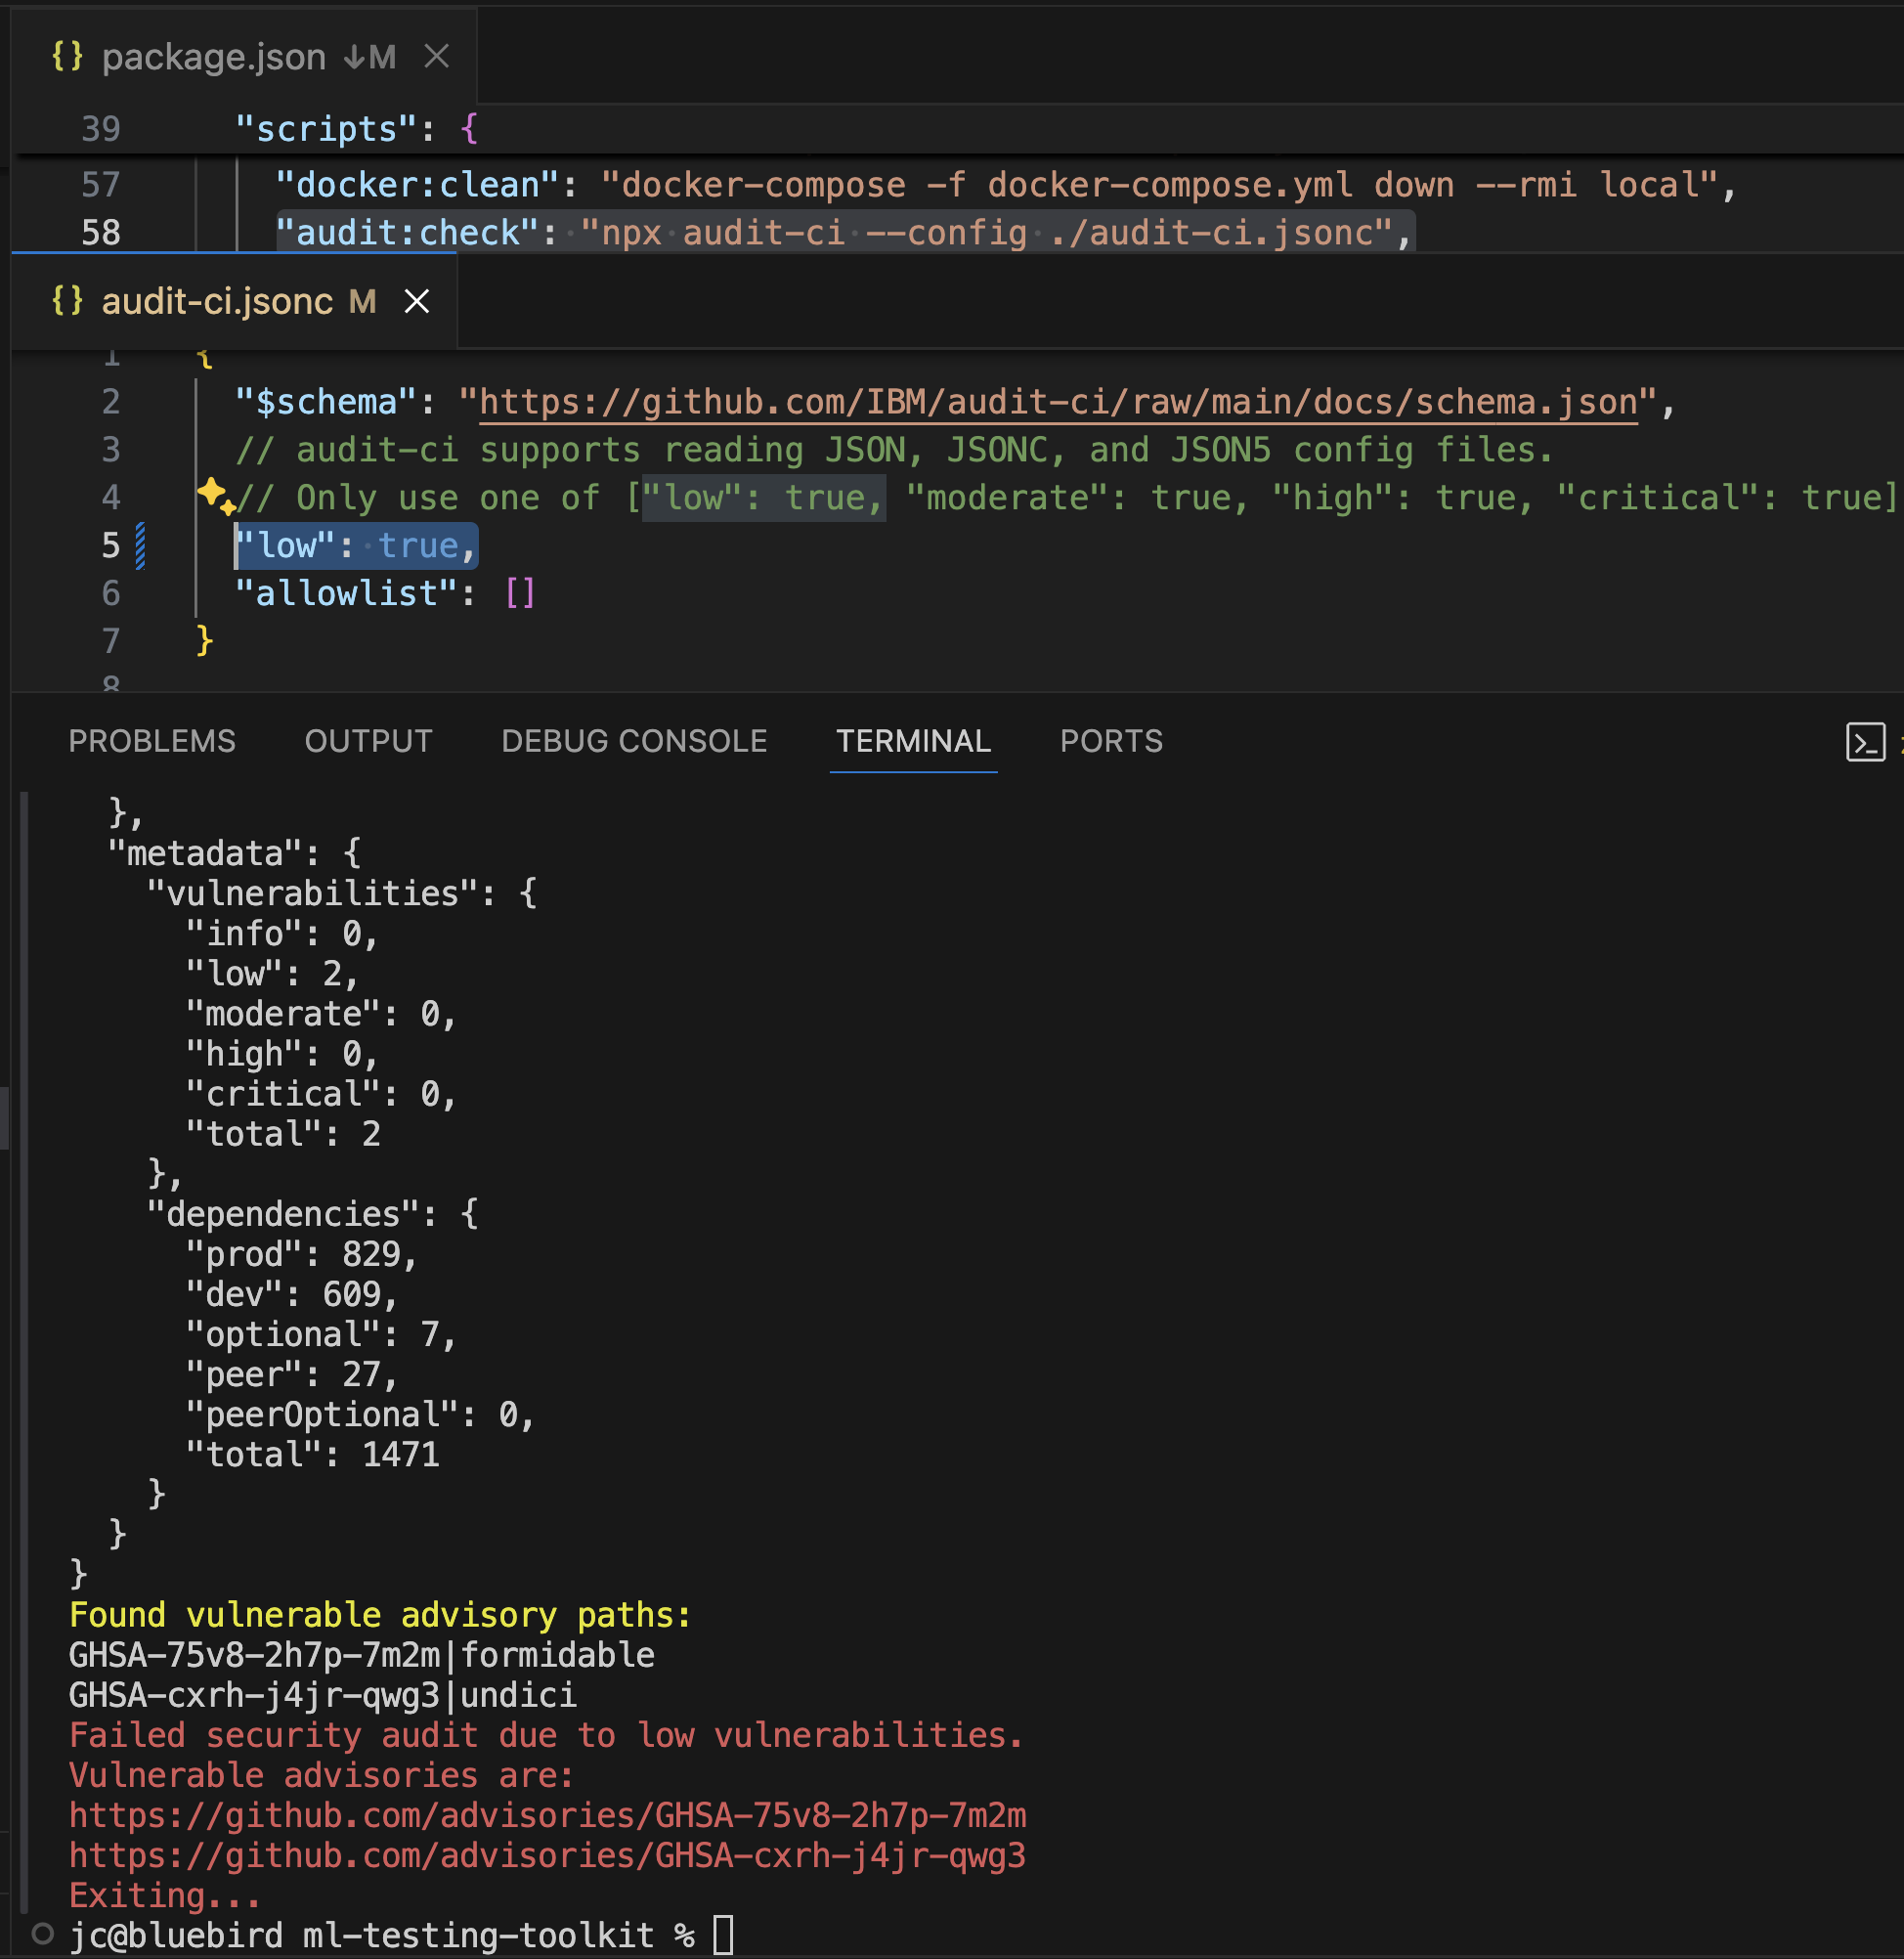The image size is (1904, 1959).
Task: Click the "$schema" key on line 2
Action: tap(325, 402)
